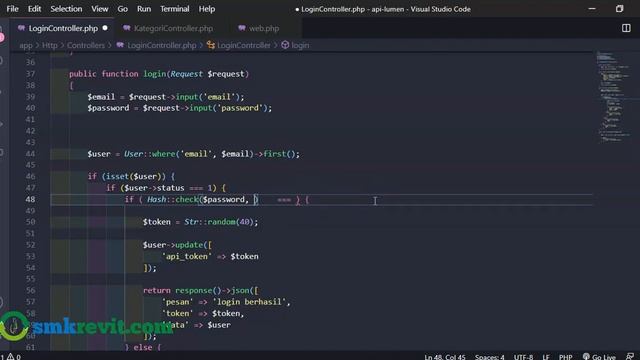Click 'api_token' key on line 53
Viewport: 640px width, 360px height.
[187, 256]
